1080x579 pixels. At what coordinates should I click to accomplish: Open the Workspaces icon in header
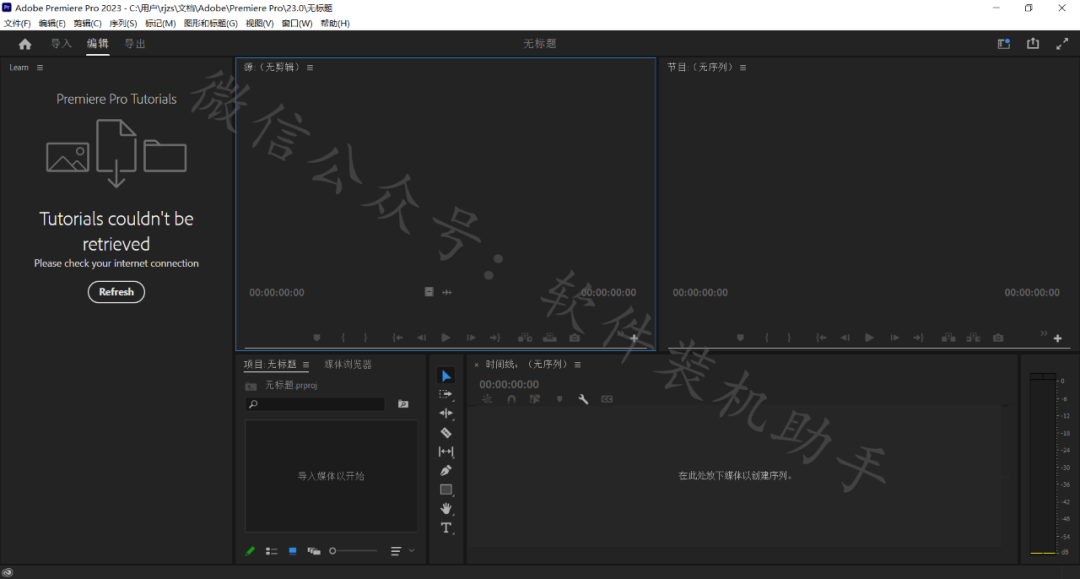point(1004,44)
